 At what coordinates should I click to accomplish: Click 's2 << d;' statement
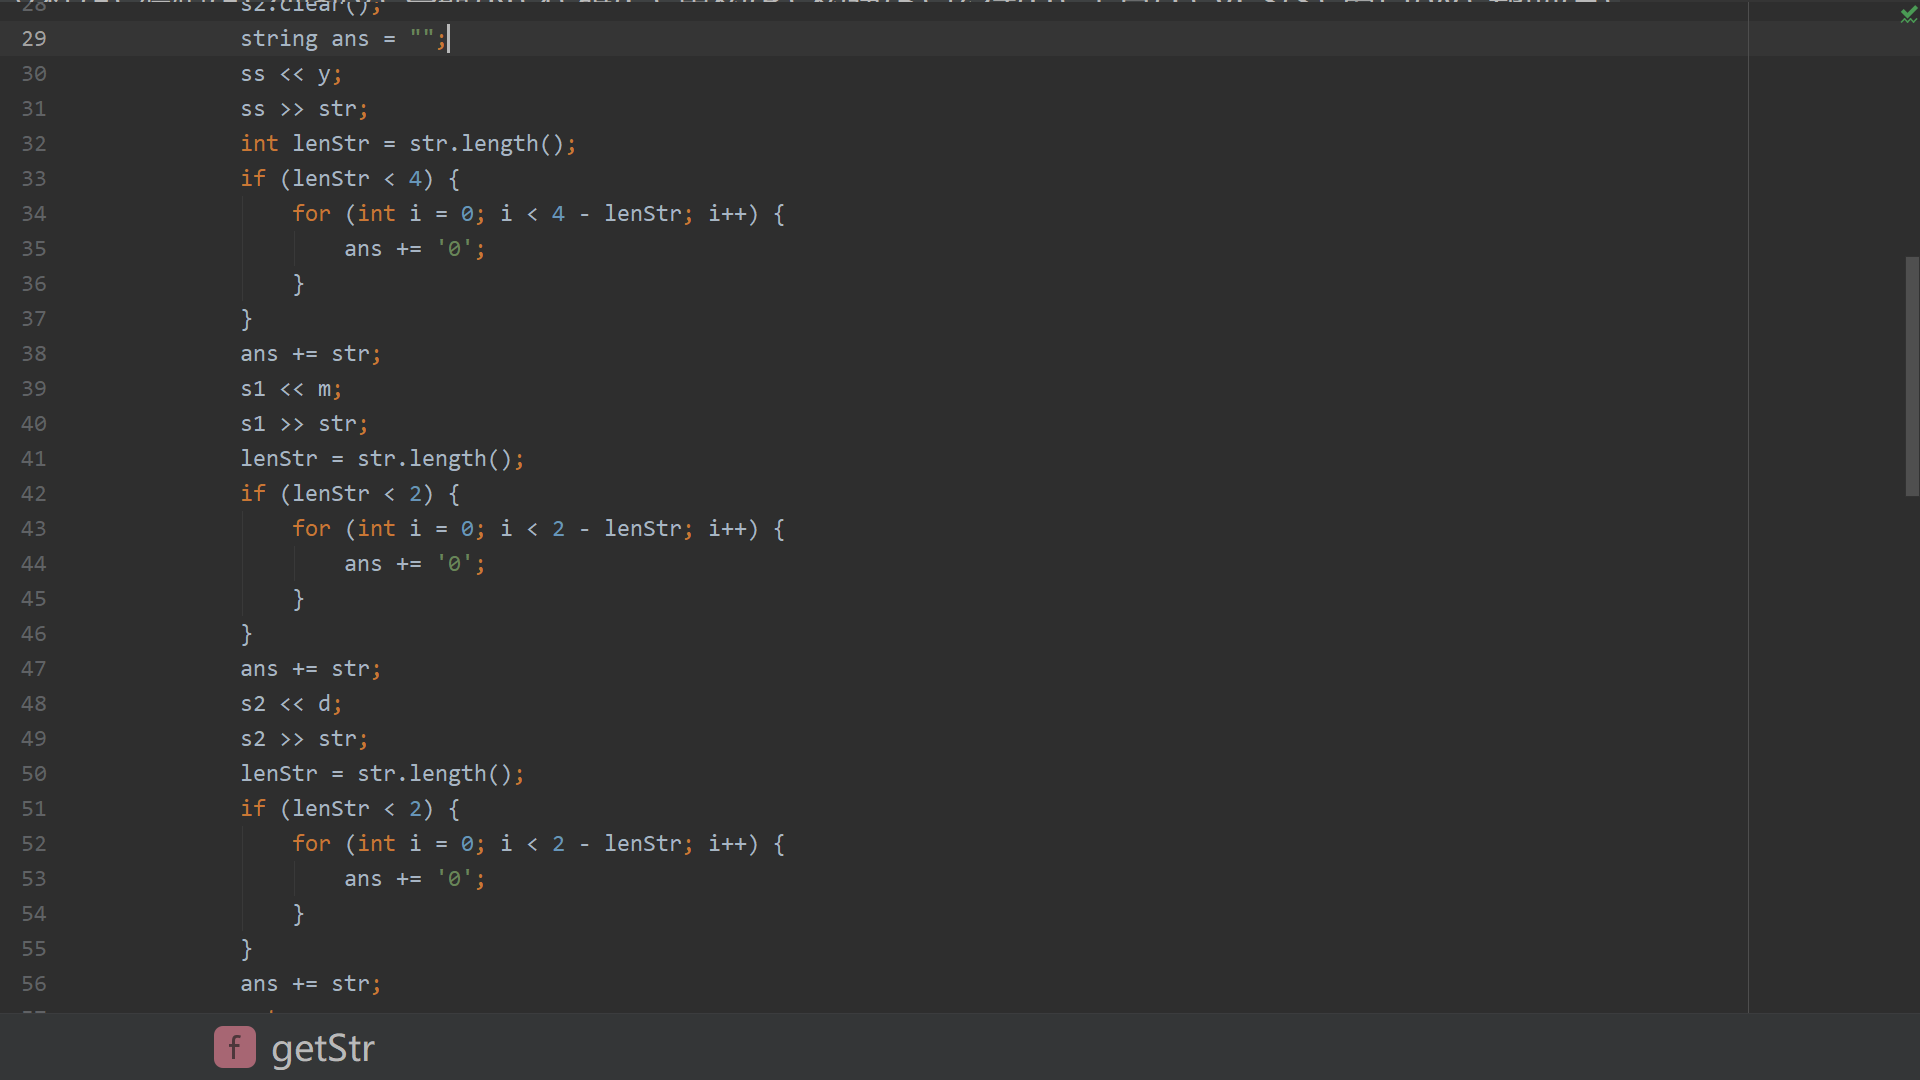pyautogui.click(x=291, y=704)
